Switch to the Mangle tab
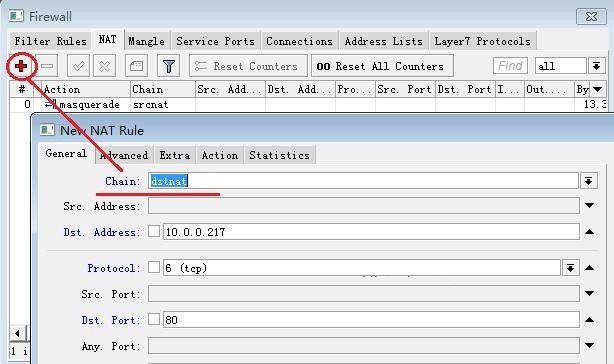The image size is (614, 364). (146, 41)
